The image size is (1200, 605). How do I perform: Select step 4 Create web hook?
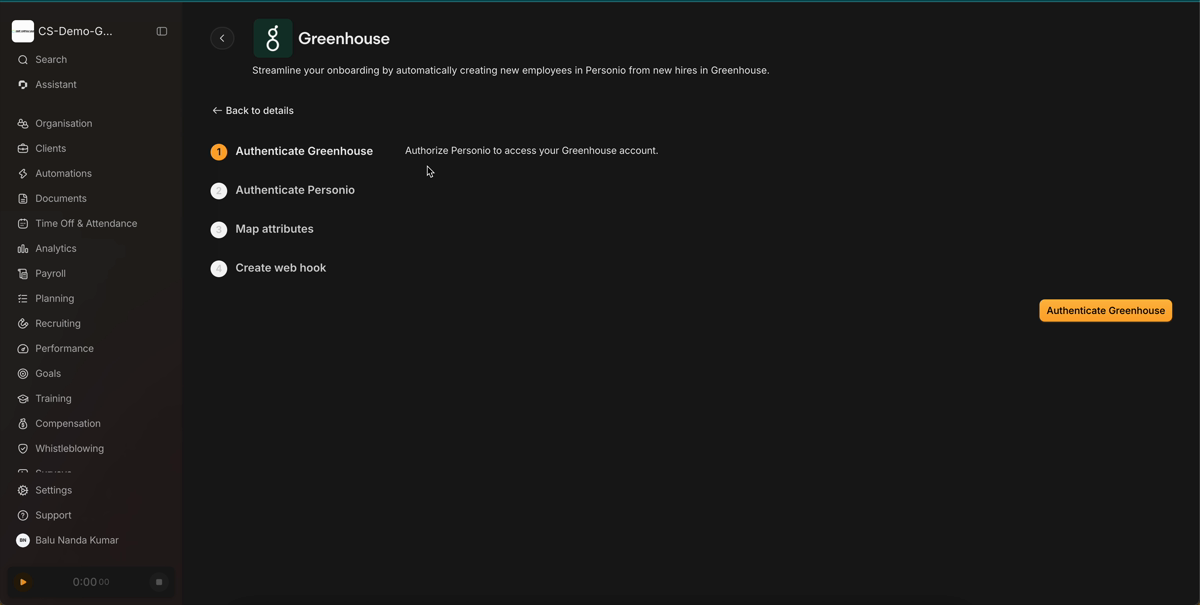[269, 268]
